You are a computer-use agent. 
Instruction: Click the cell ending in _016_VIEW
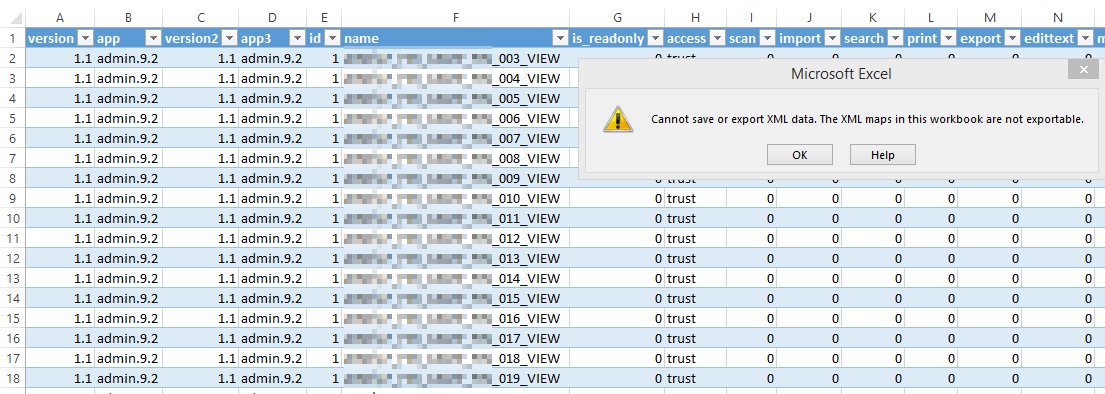point(456,318)
